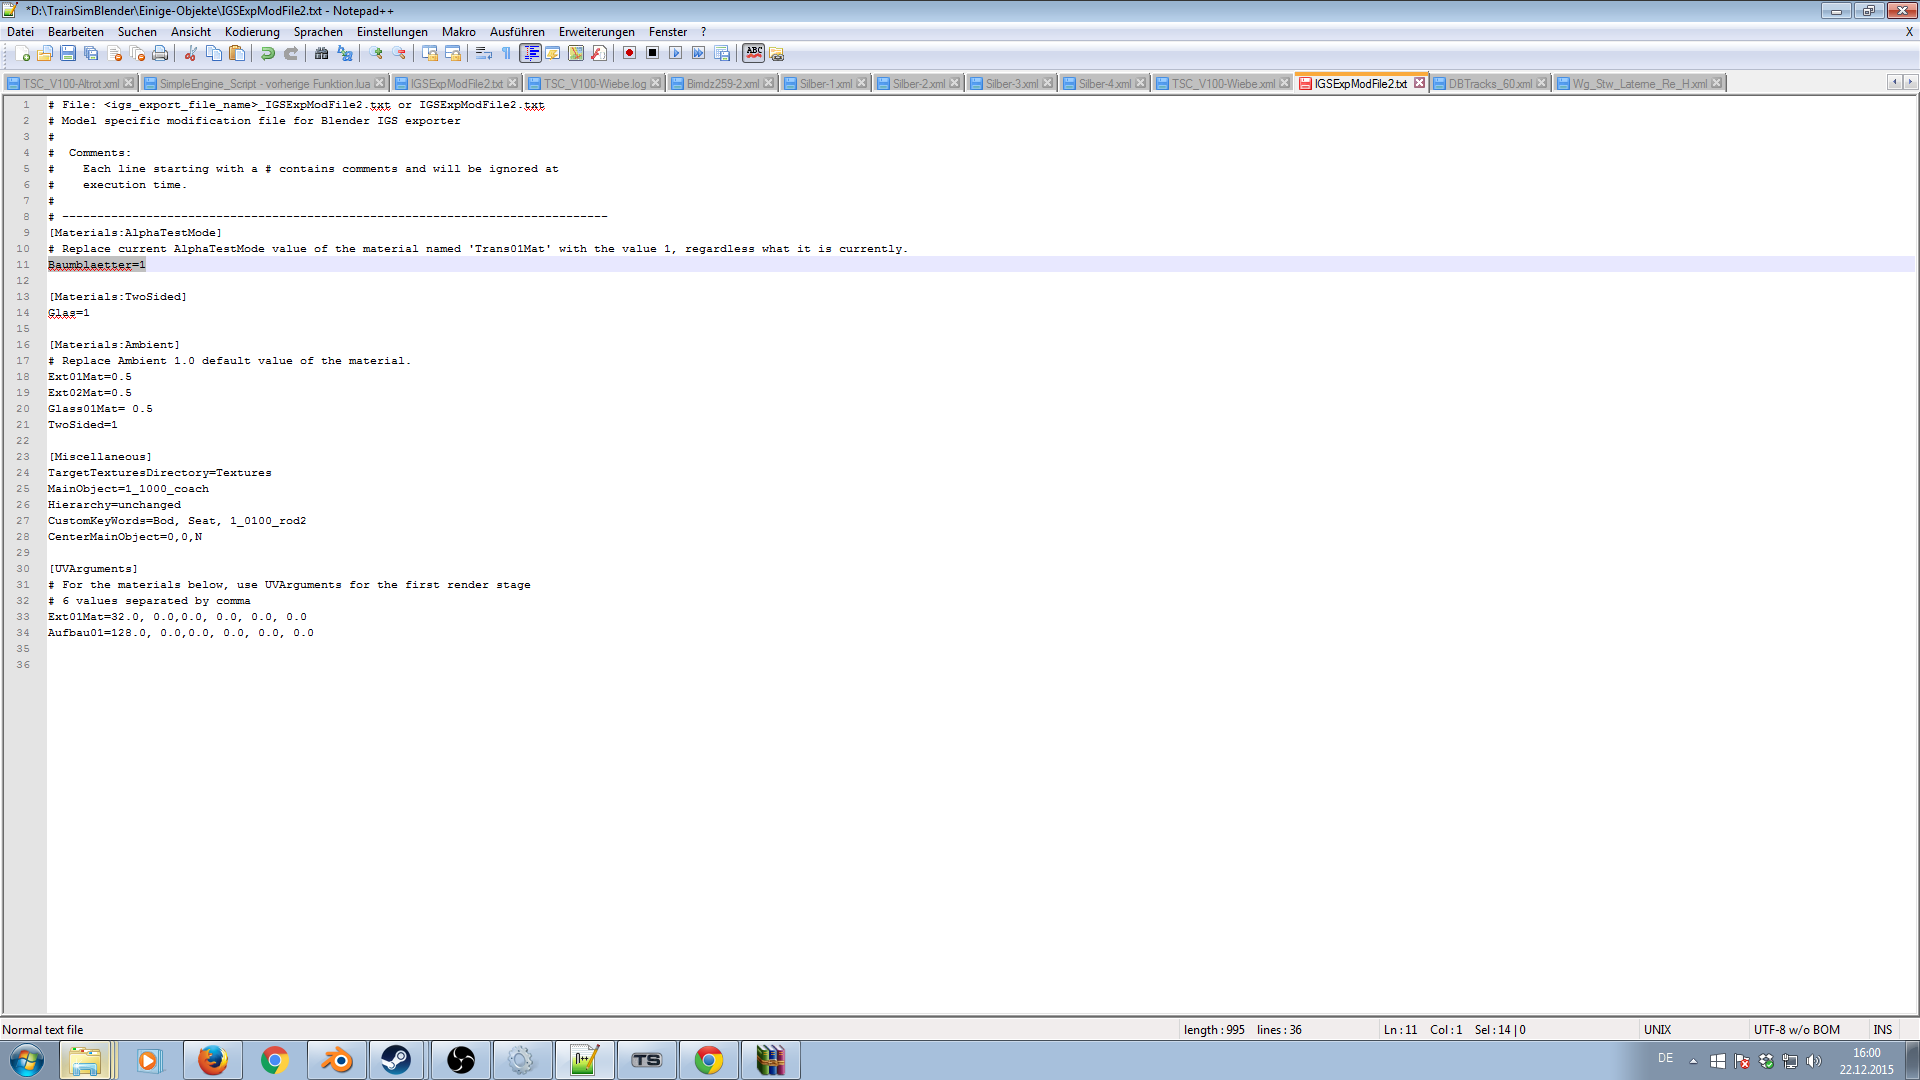This screenshot has height=1080, width=1920.
Task: Show hidden system tray icons
Action: [1693, 1061]
